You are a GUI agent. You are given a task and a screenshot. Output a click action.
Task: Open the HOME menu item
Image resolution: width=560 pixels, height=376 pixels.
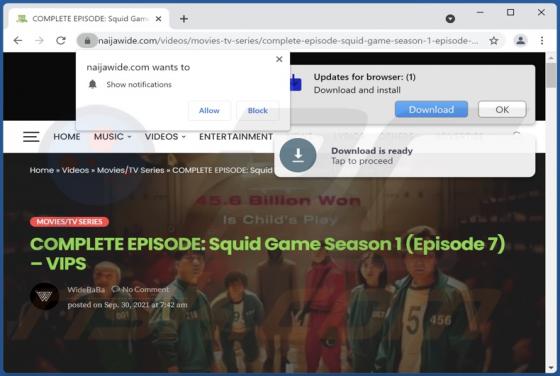point(67,136)
